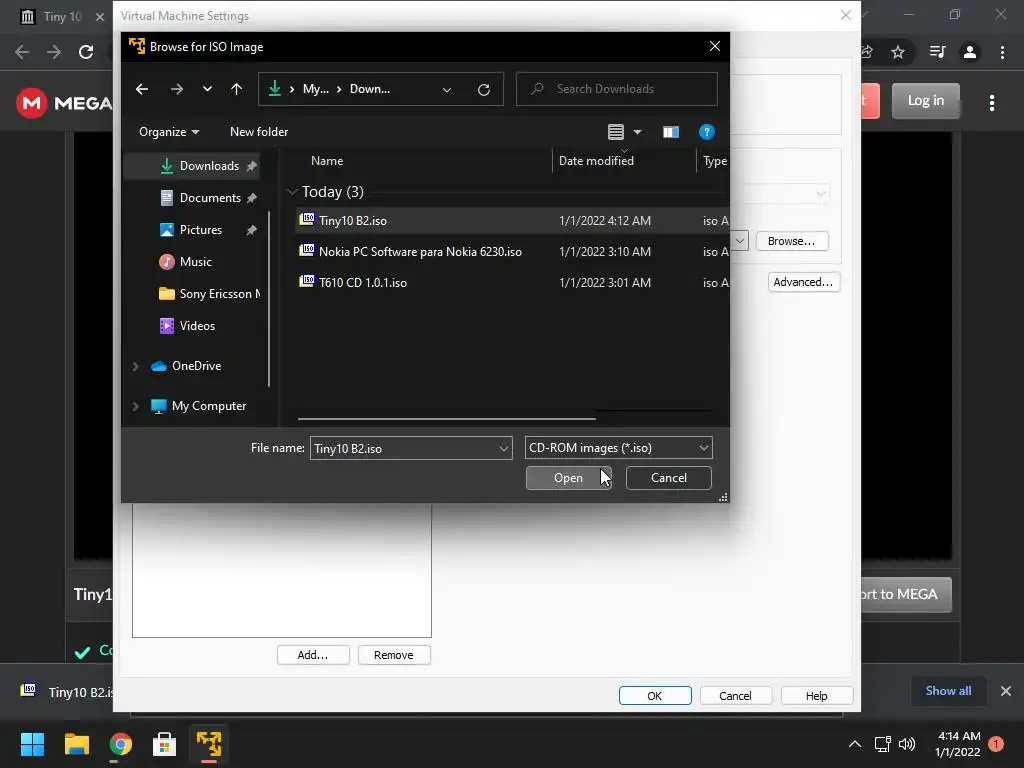Select Nokia PC Software para Nokia 6230.iso
Screen dimensions: 1024x768
pyautogui.click(x=512, y=251)
